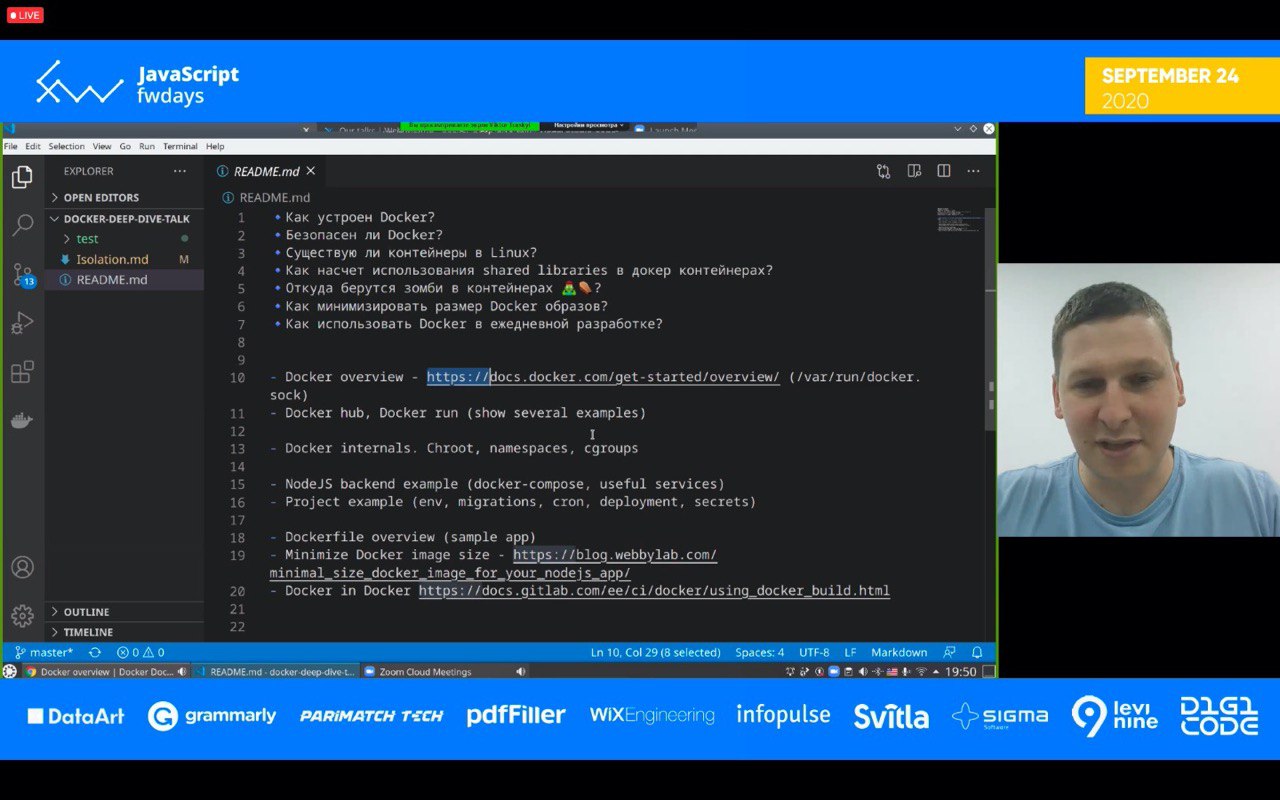The height and width of the screenshot is (800, 1280).
Task: Open the Accounts menu icon
Action: [22, 567]
